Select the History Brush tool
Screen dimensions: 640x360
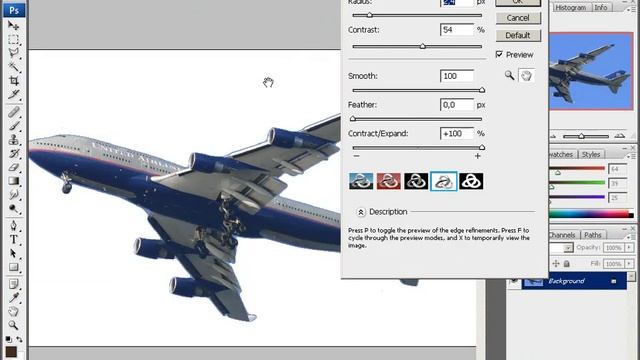13,153
